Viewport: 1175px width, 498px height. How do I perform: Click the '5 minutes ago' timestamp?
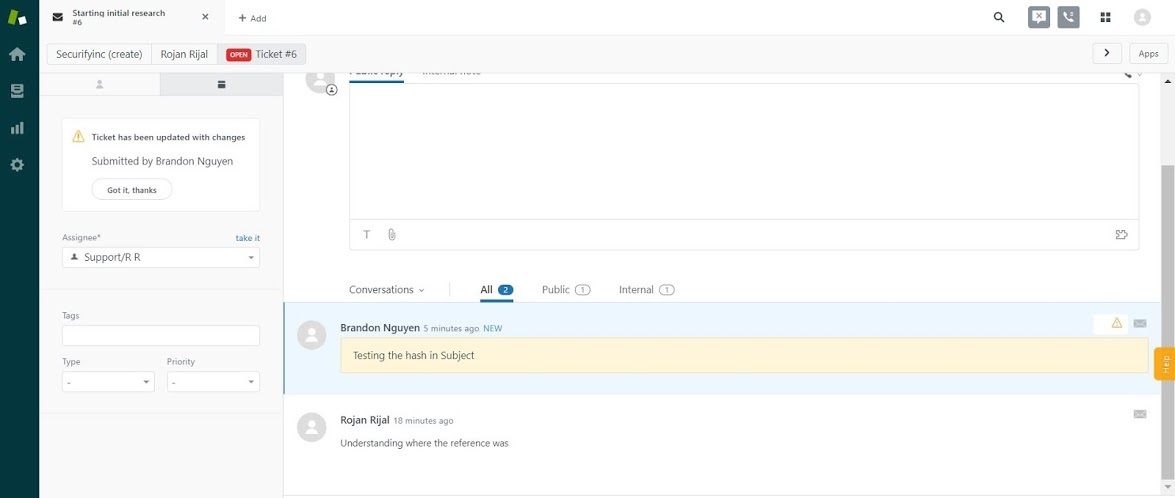[451, 328]
